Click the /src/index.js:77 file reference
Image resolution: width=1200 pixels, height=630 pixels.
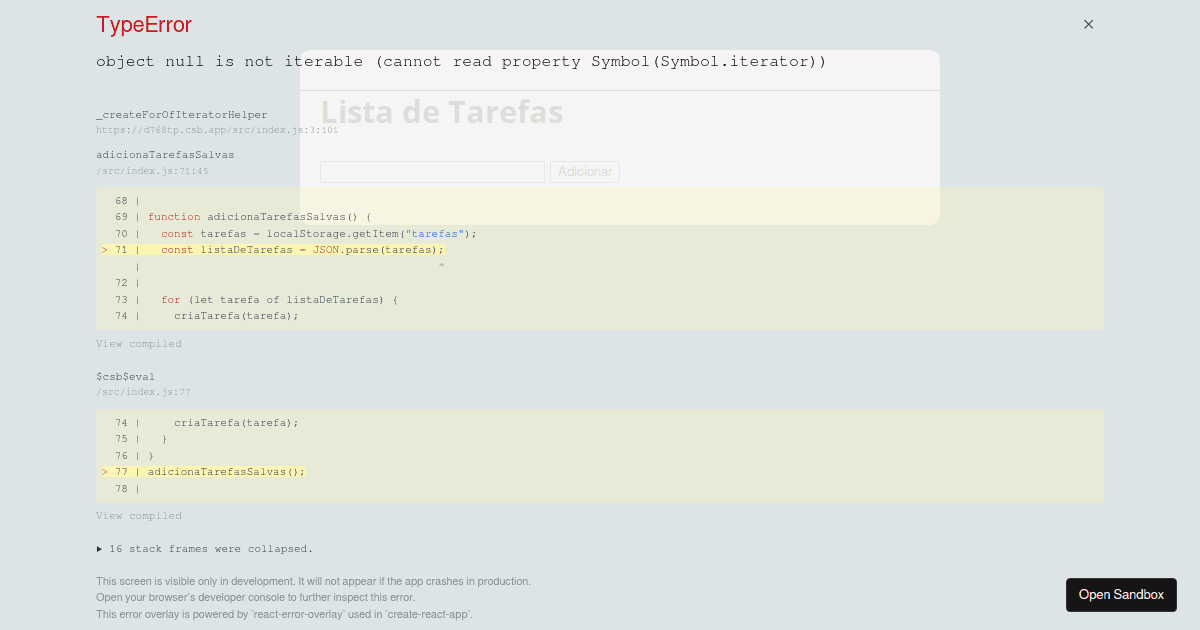point(143,391)
